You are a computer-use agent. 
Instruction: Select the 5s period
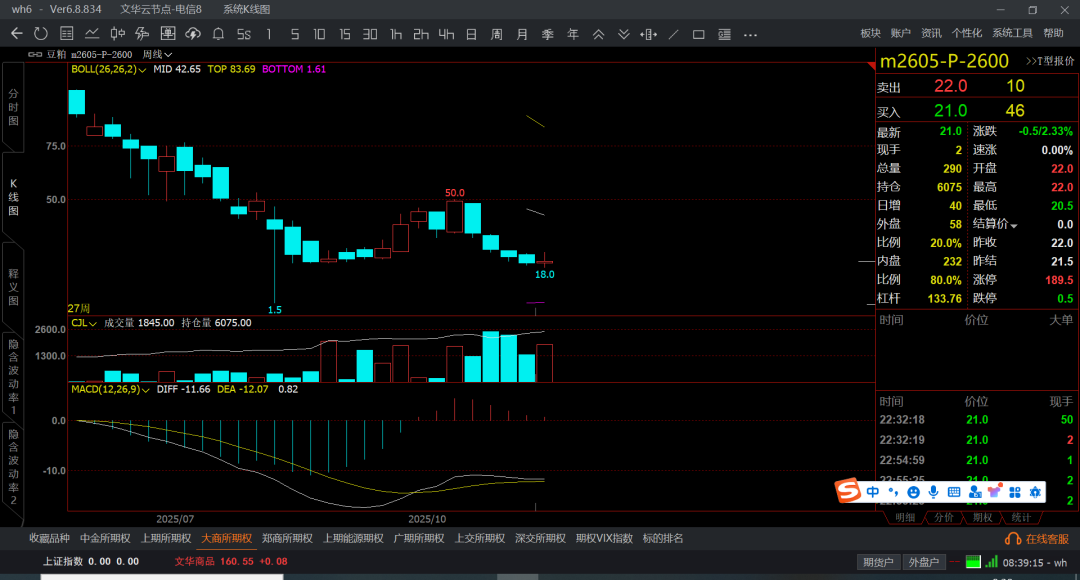pos(244,34)
